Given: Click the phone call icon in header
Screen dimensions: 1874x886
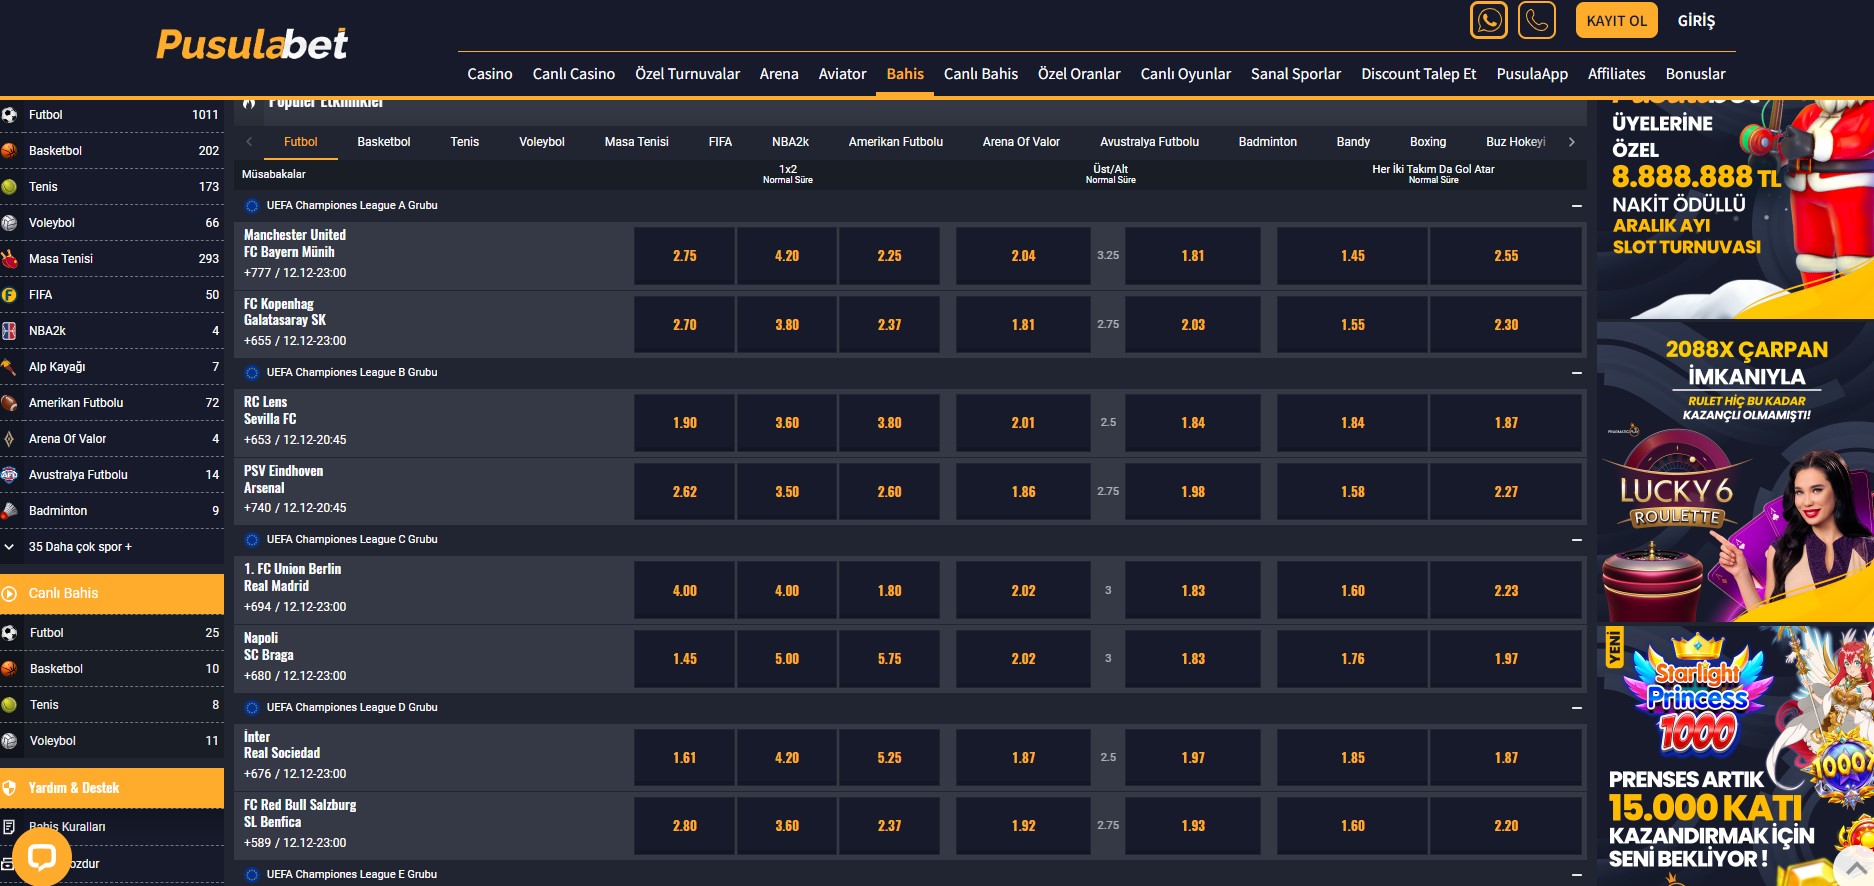Looking at the screenshot, I should point(1537,20).
